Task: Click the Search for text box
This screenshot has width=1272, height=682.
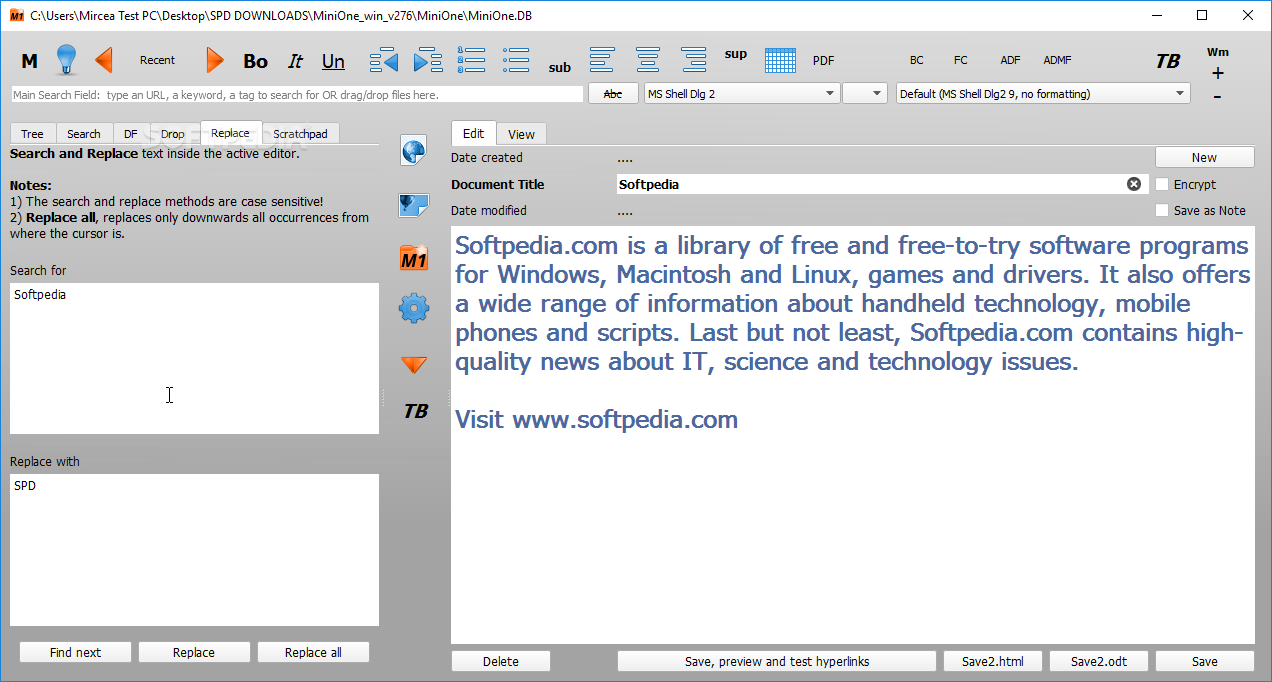Action: (x=194, y=358)
